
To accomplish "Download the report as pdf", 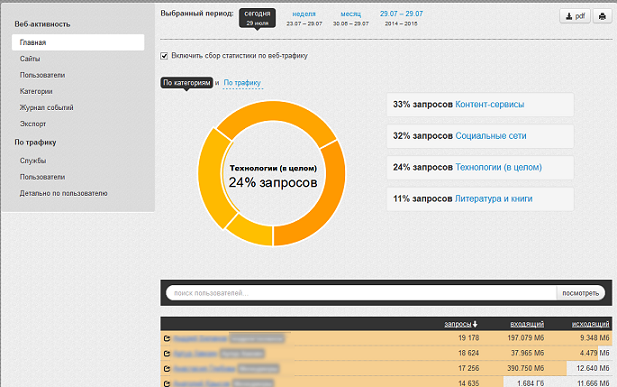I will click(x=575, y=17).
